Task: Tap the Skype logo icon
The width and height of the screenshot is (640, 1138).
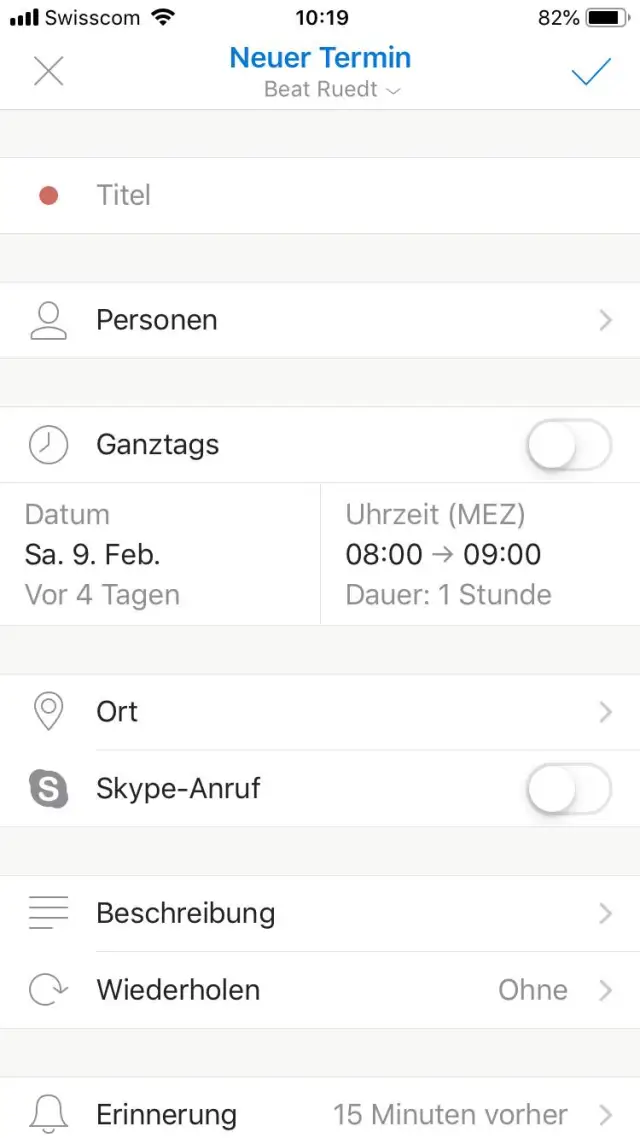Action: click(x=48, y=789)
